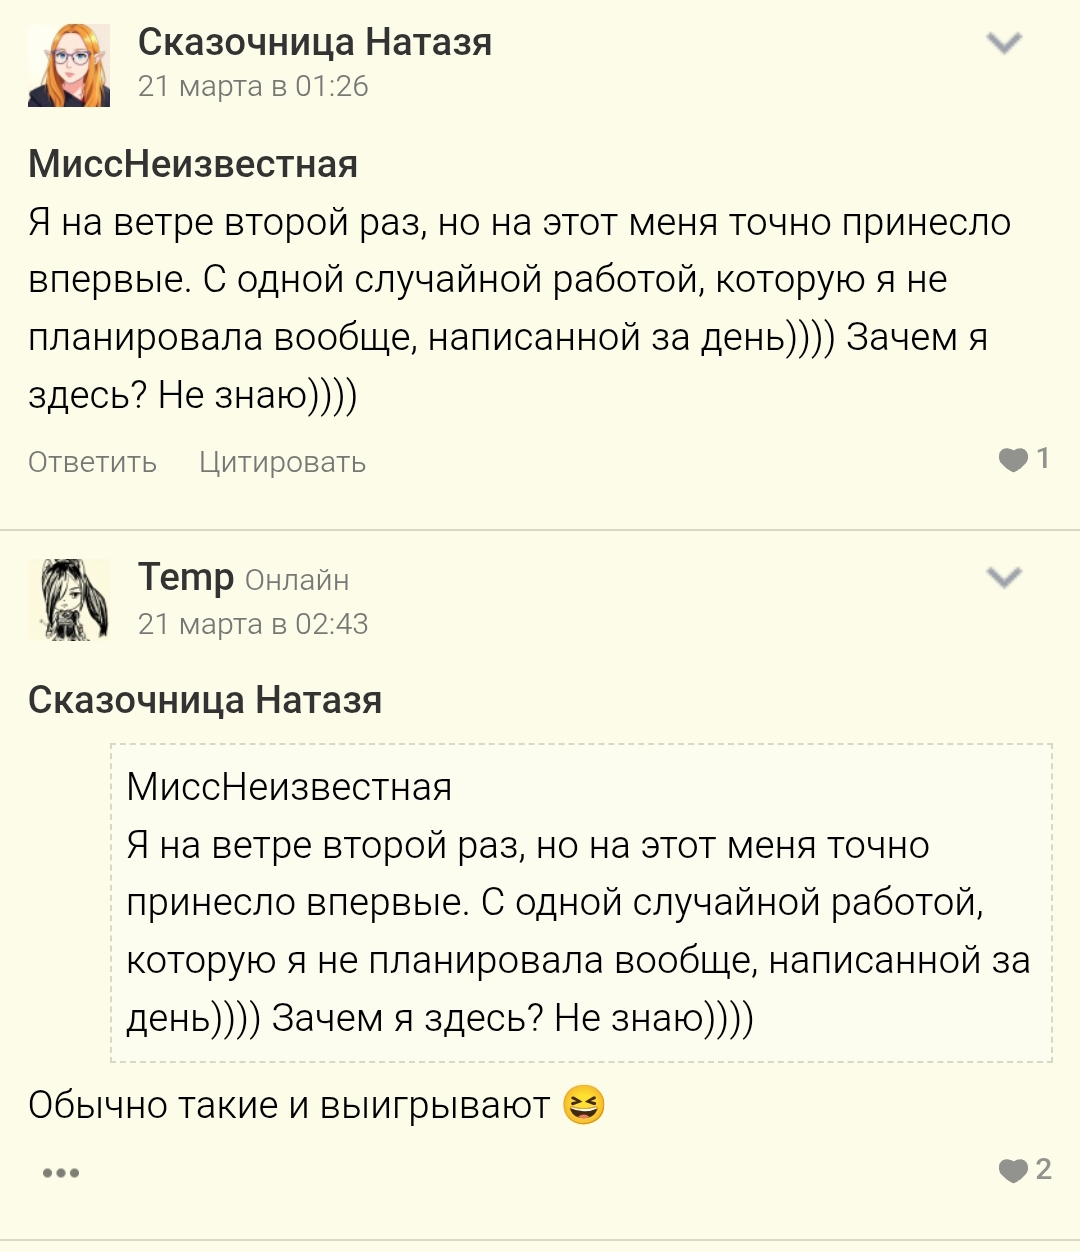The width and height of the screenshot is (1080, 1252).
Task: Click the bold Сказочница Натазя mention in Temp's reply
Action: coord(205,700)
